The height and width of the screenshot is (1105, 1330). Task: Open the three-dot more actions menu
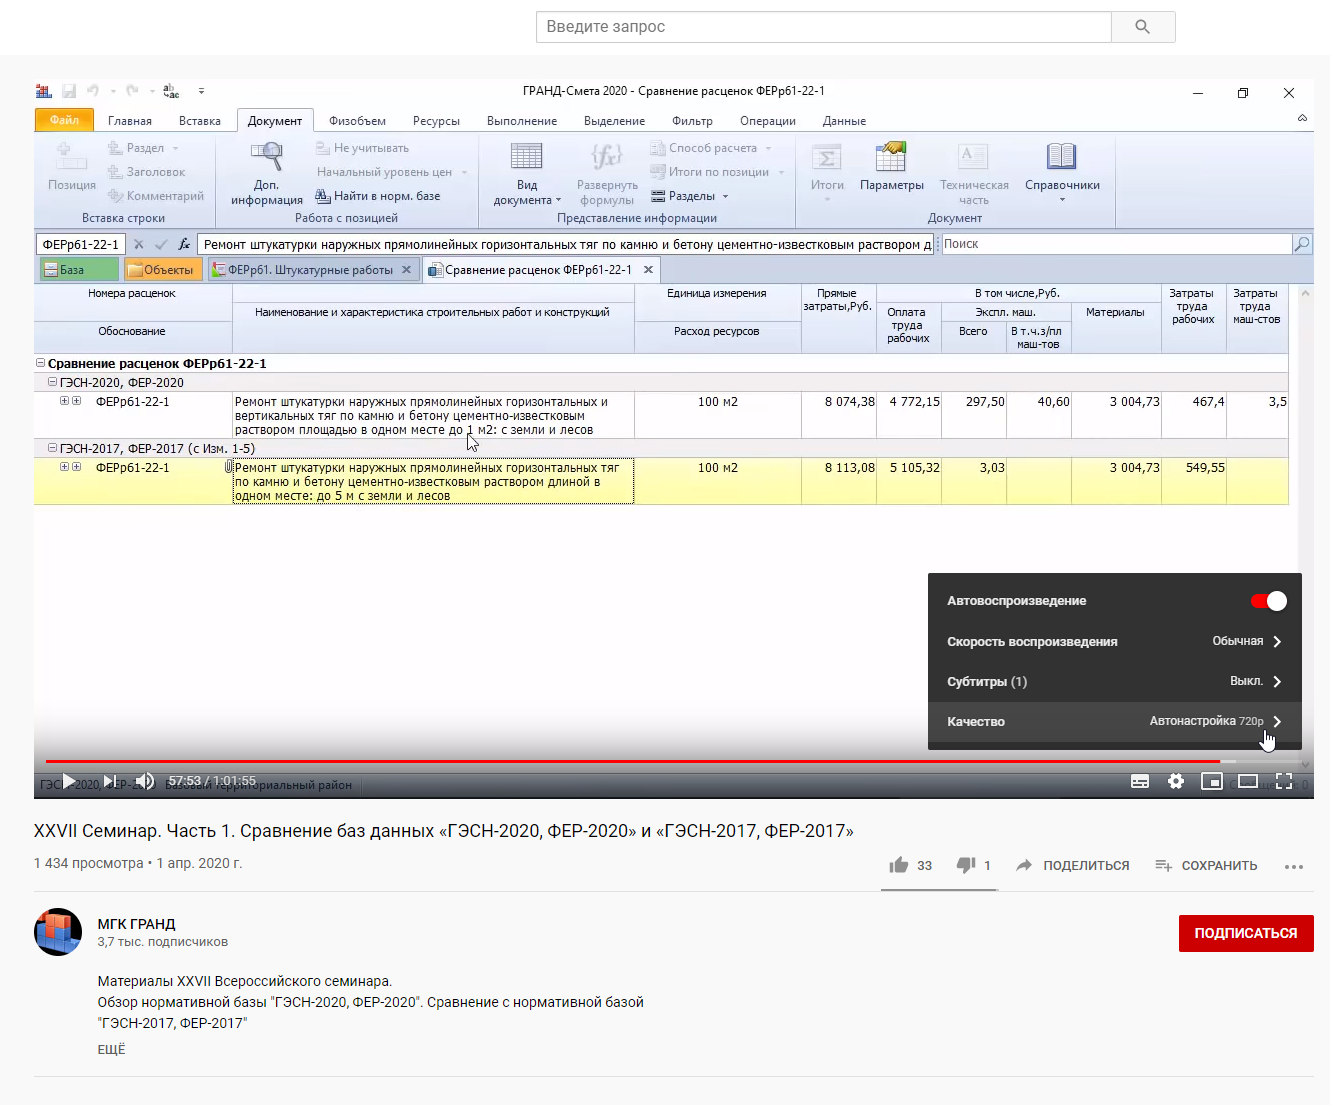click(x=1294, y=866)
